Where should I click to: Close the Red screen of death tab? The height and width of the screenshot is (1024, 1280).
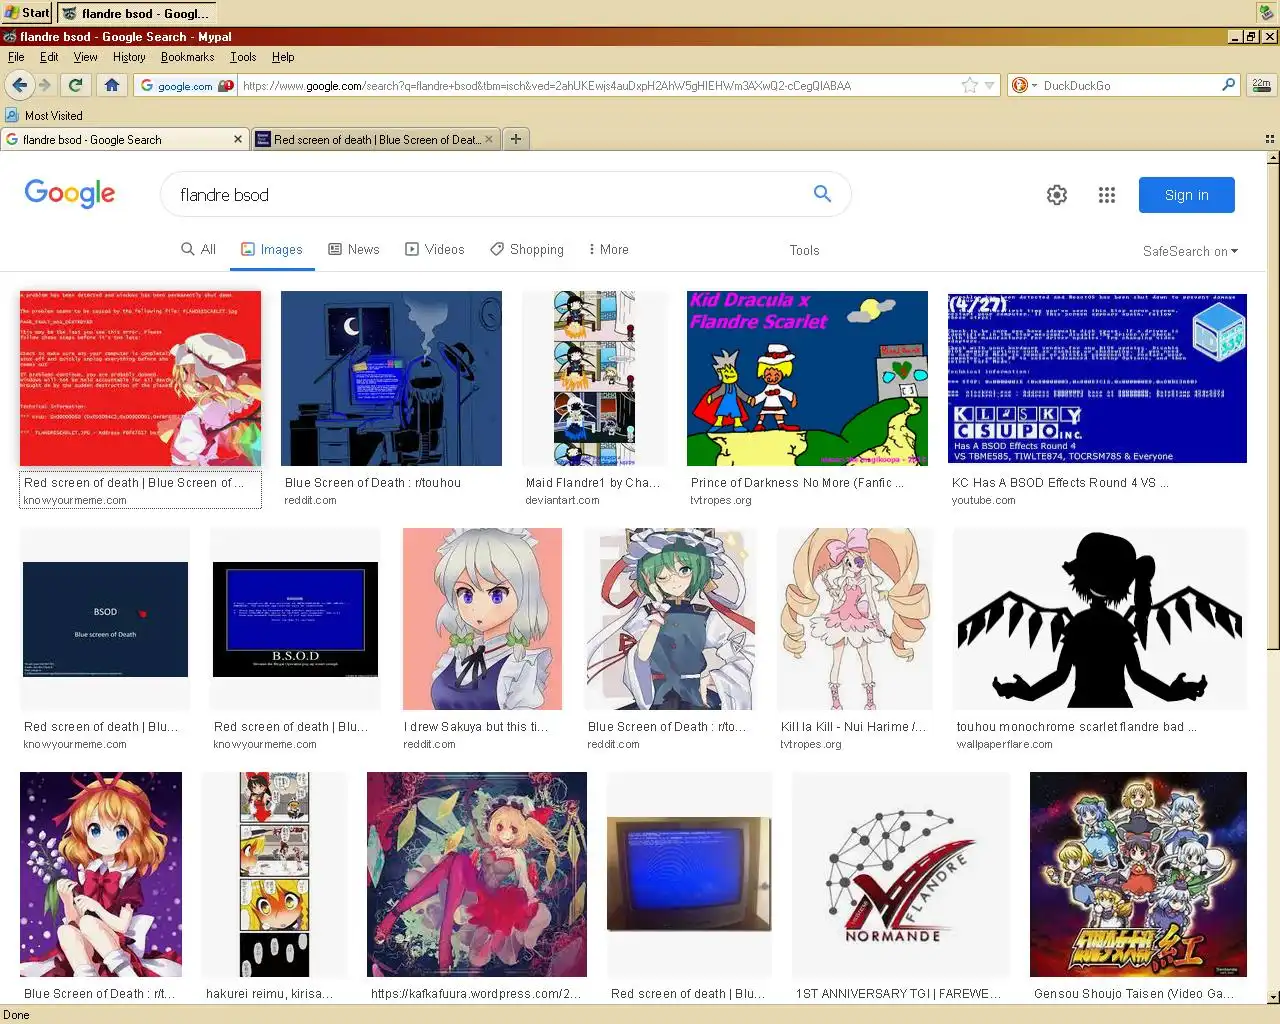[489, 139]
